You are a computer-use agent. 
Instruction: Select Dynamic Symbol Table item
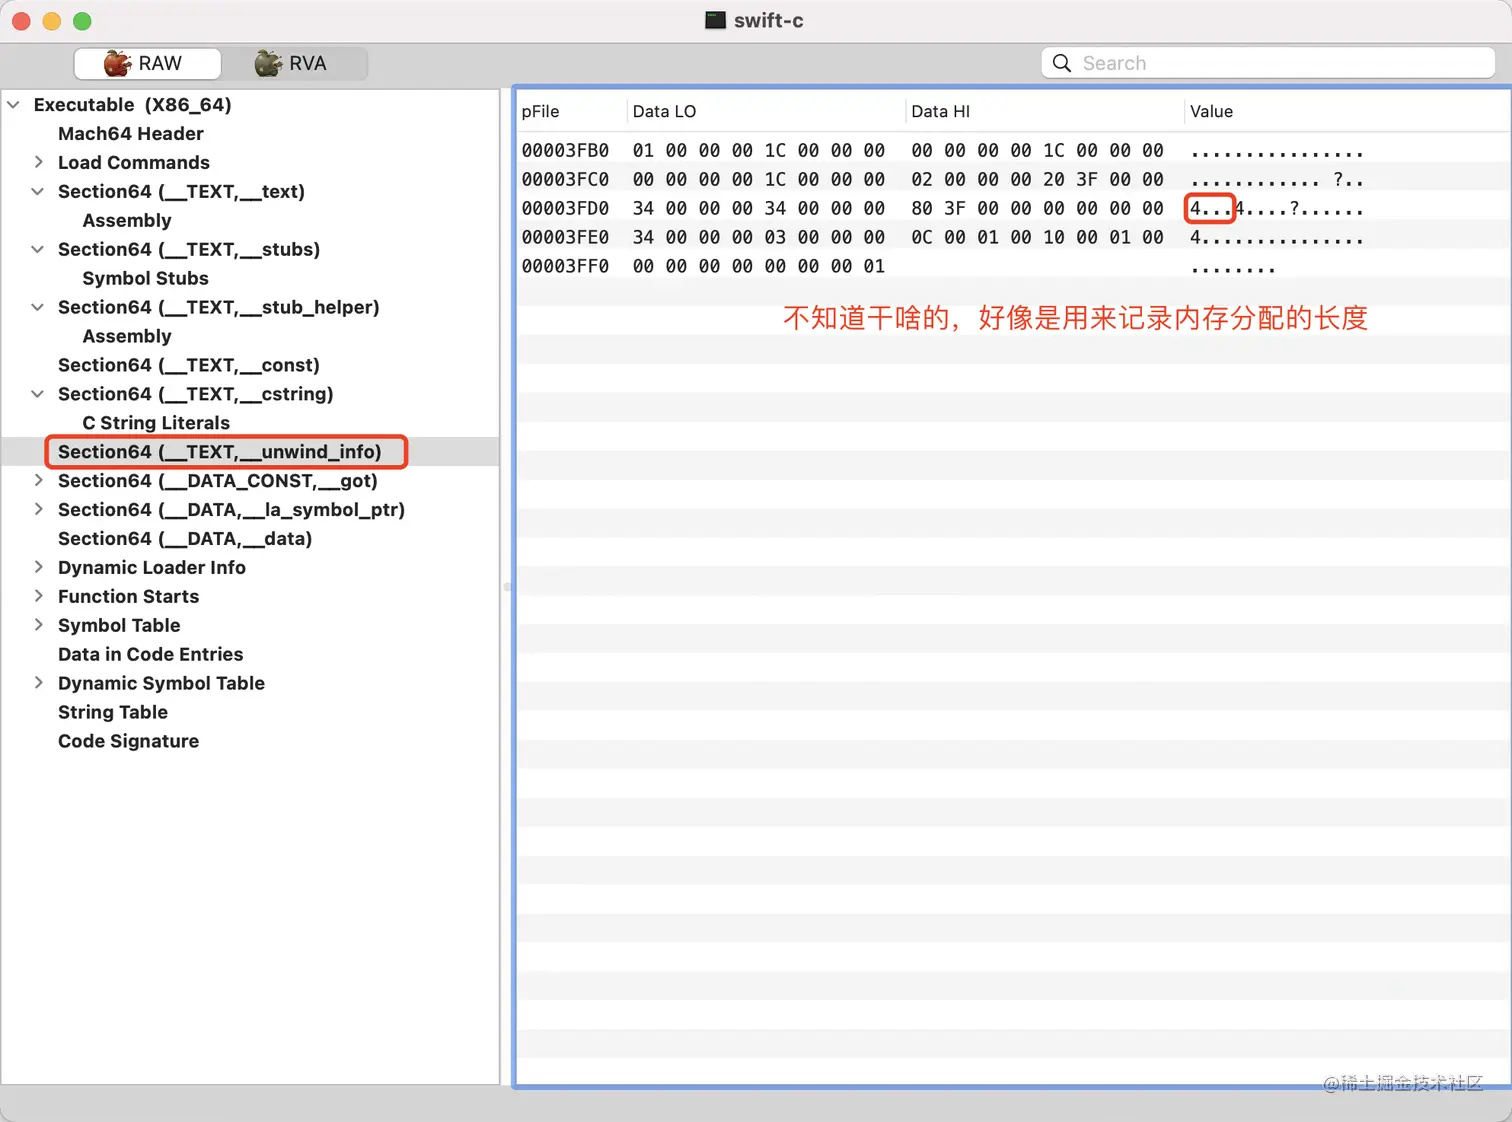[x=162, y=684]
